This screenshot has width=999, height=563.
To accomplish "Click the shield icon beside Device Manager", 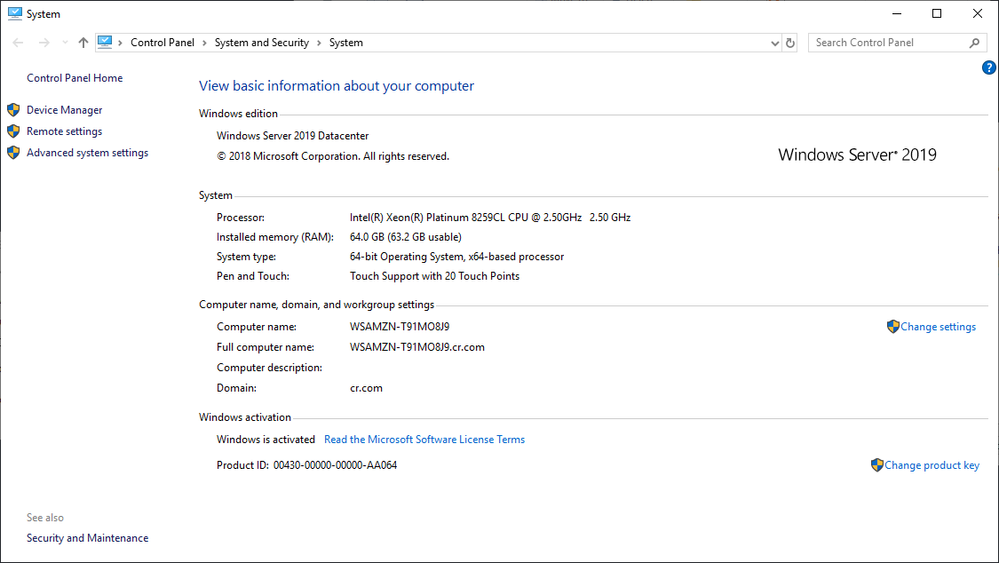I will click(13, 110).
